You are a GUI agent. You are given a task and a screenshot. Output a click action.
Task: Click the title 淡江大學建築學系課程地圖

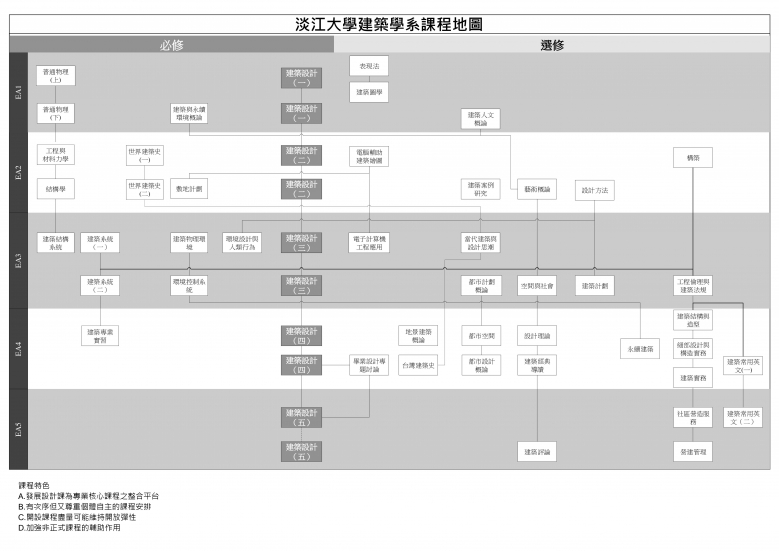390,24
